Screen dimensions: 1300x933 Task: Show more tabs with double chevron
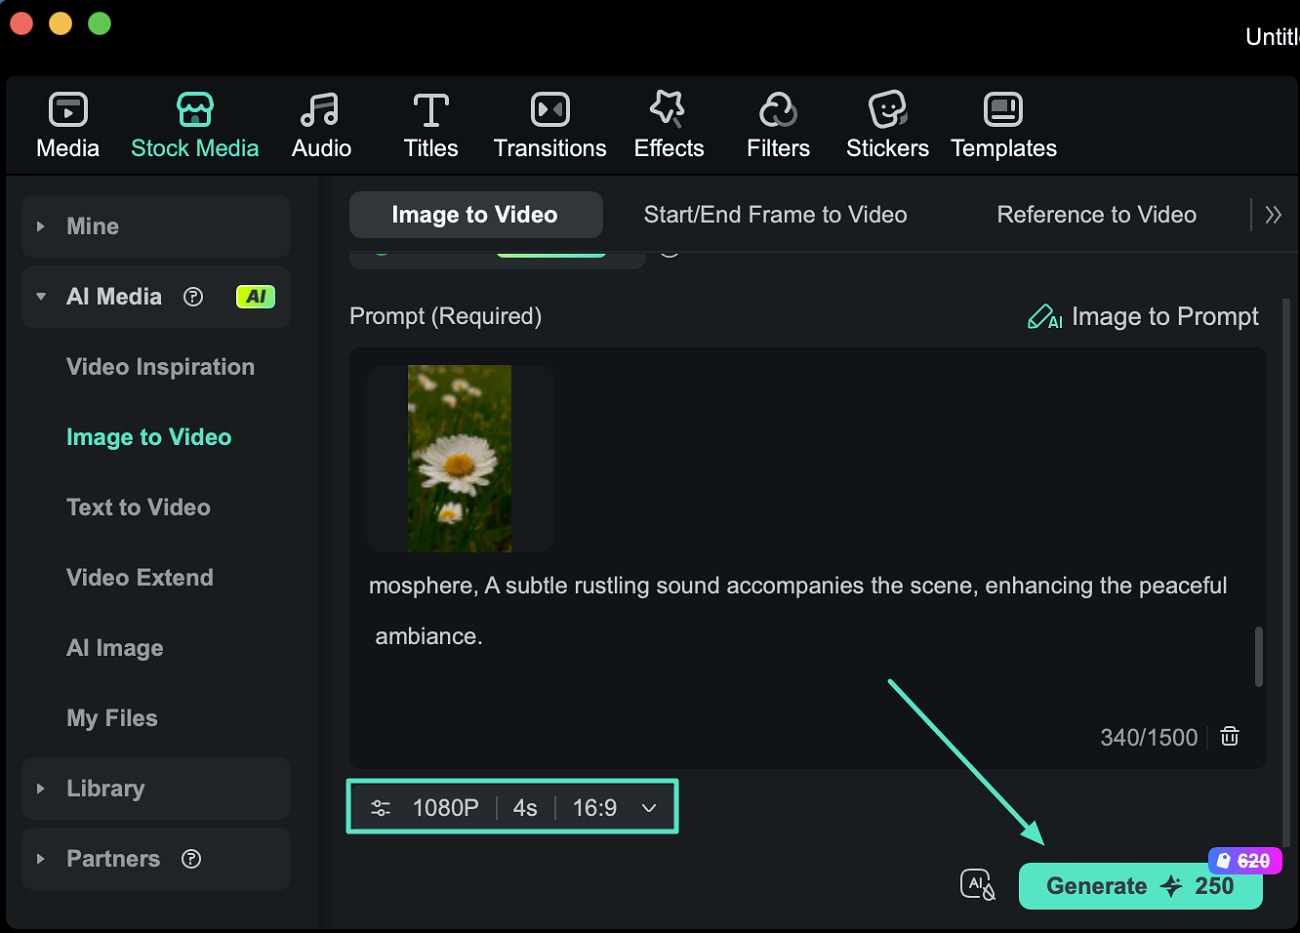[x=1273, y=215]
